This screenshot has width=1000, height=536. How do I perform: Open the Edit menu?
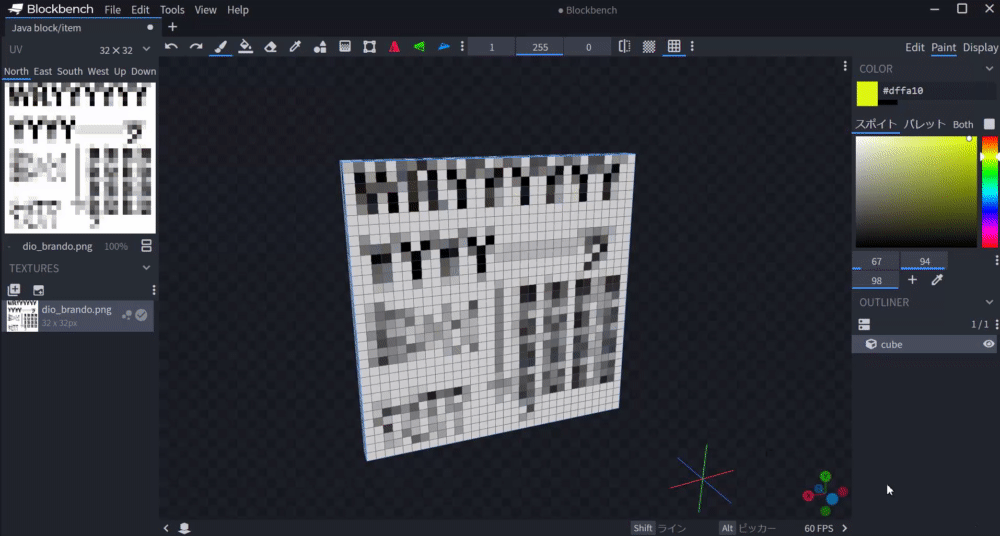click(140, 10)
